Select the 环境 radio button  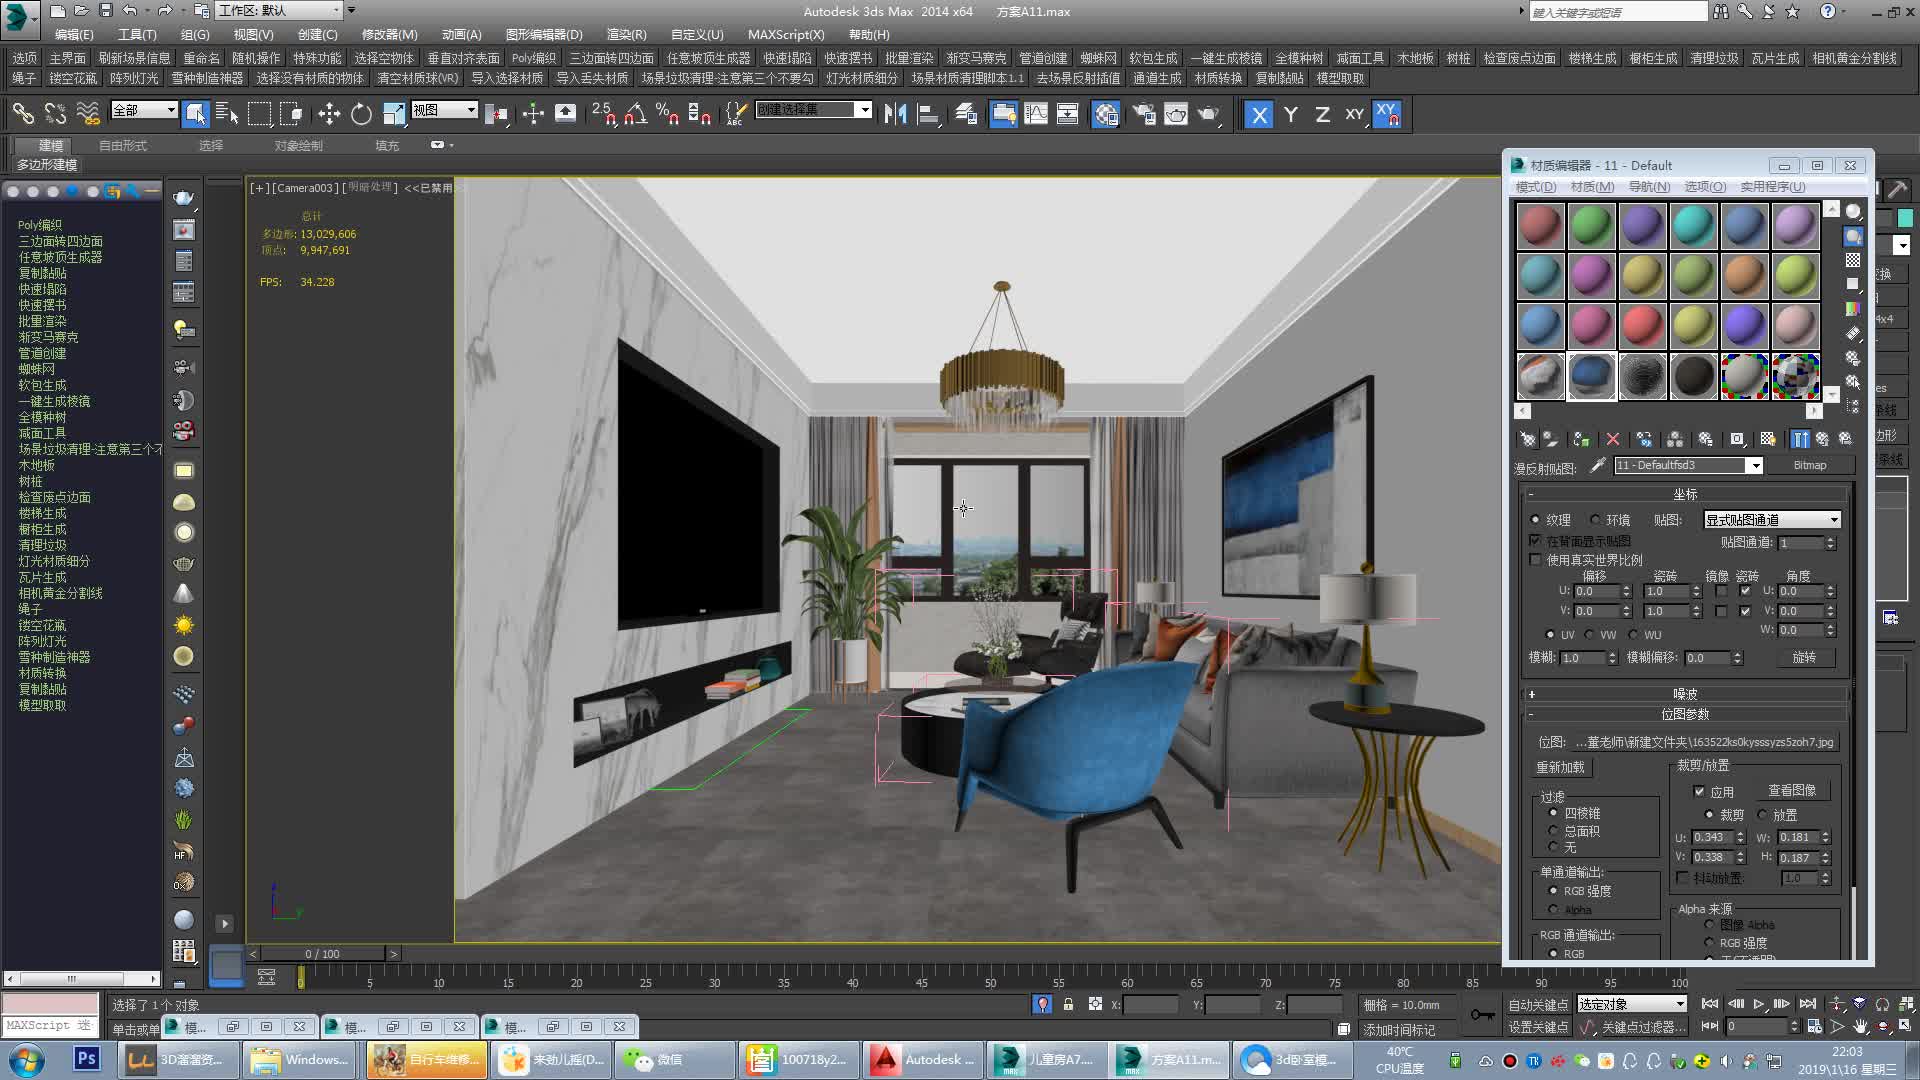[x=1596, y=520]
